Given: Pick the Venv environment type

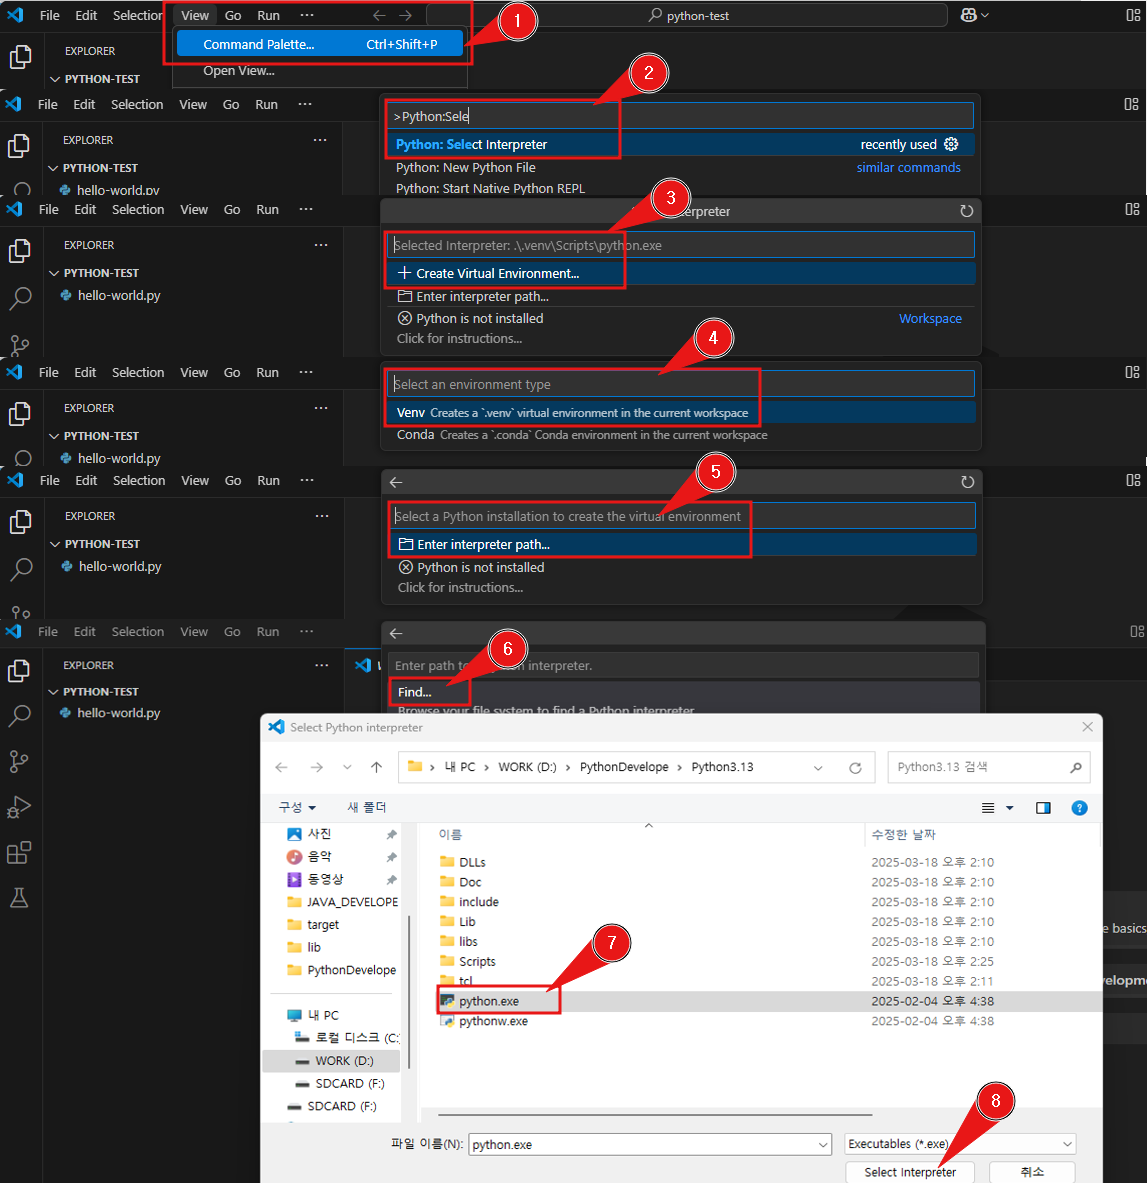Looking at the screenshot, I should pyautogui.click(x=681, y=413).
